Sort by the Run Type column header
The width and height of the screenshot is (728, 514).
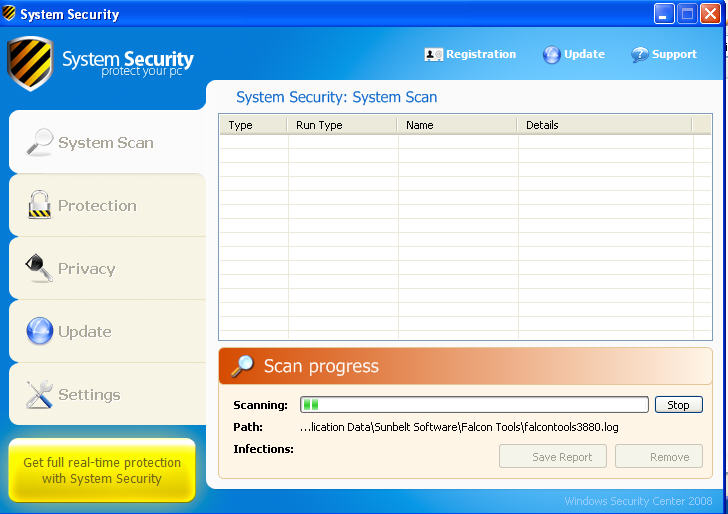[342, 125]
